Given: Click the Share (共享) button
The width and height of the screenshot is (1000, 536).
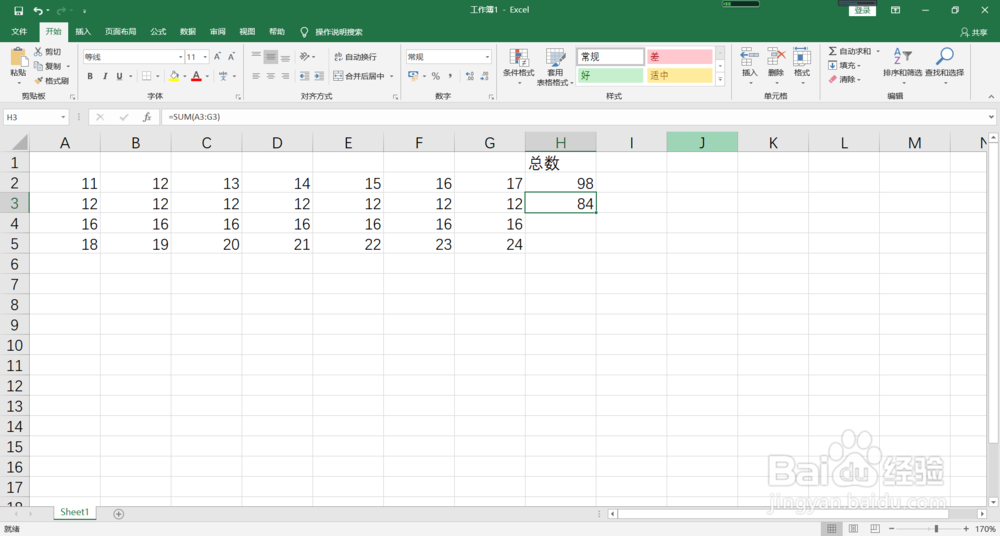Looking at the screenshot, I should (x=973, y=32).
